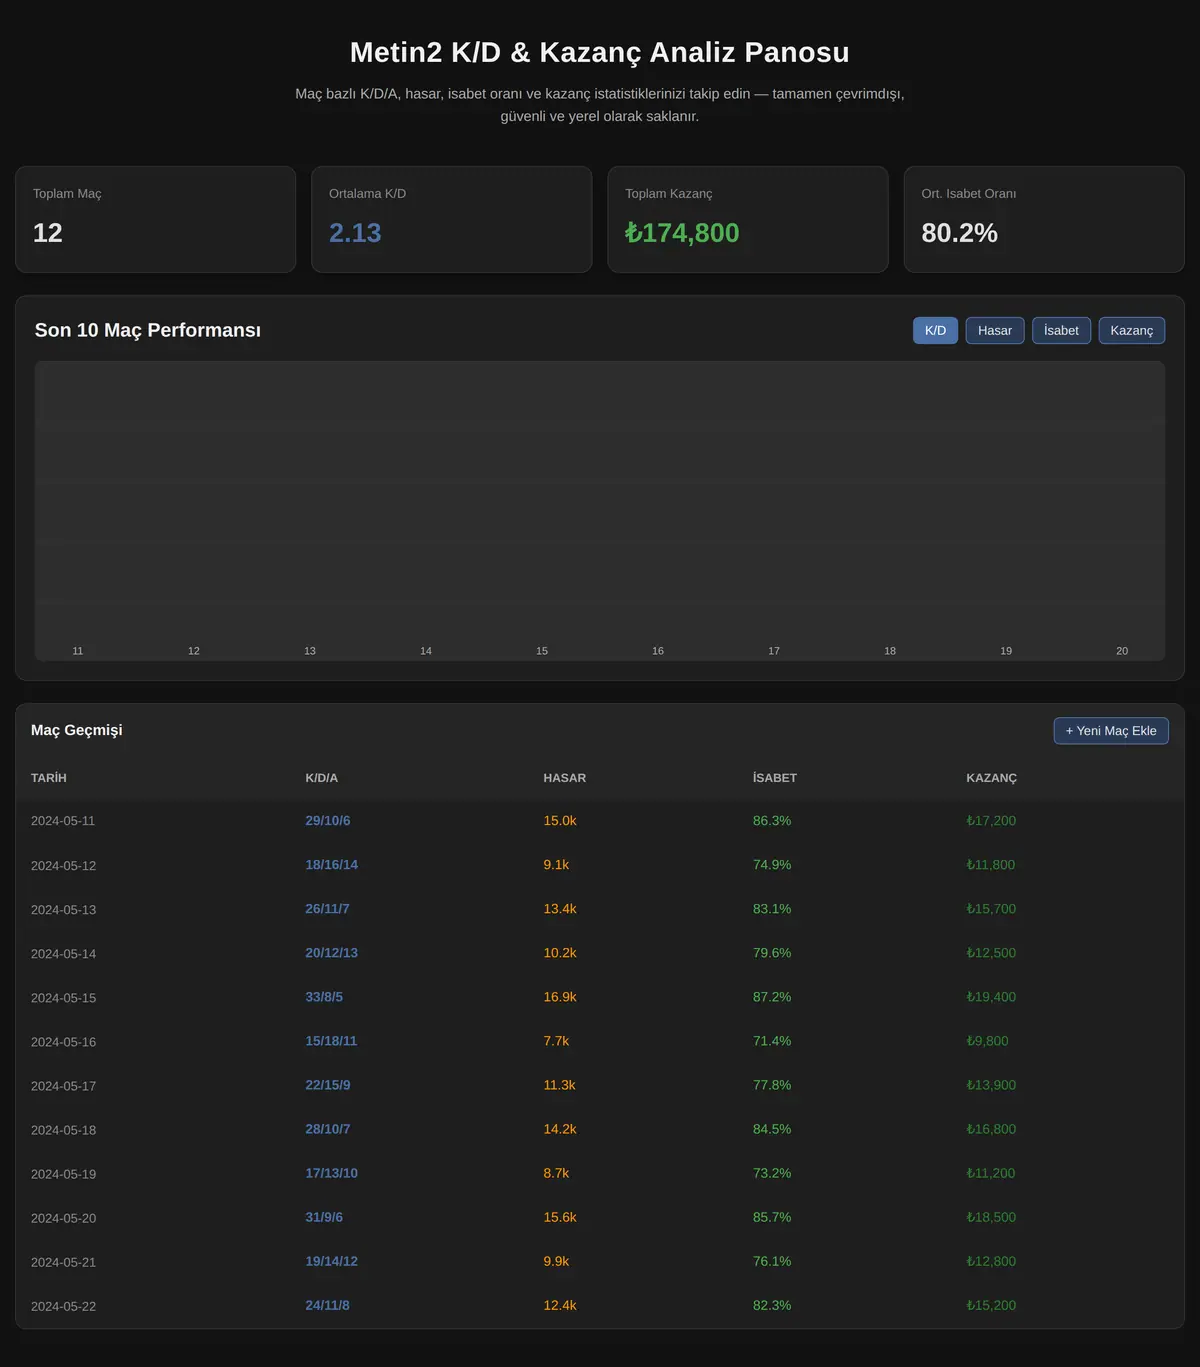Click accuracy value 79.6%
The height and width of the screenshot is (1367, 1200).
coord(772,953)
